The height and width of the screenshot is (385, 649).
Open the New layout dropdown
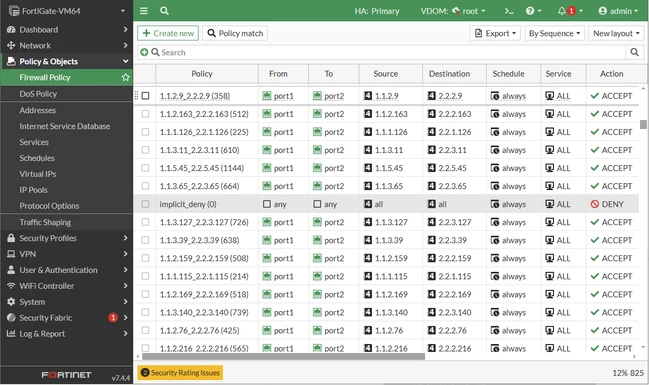615,33
